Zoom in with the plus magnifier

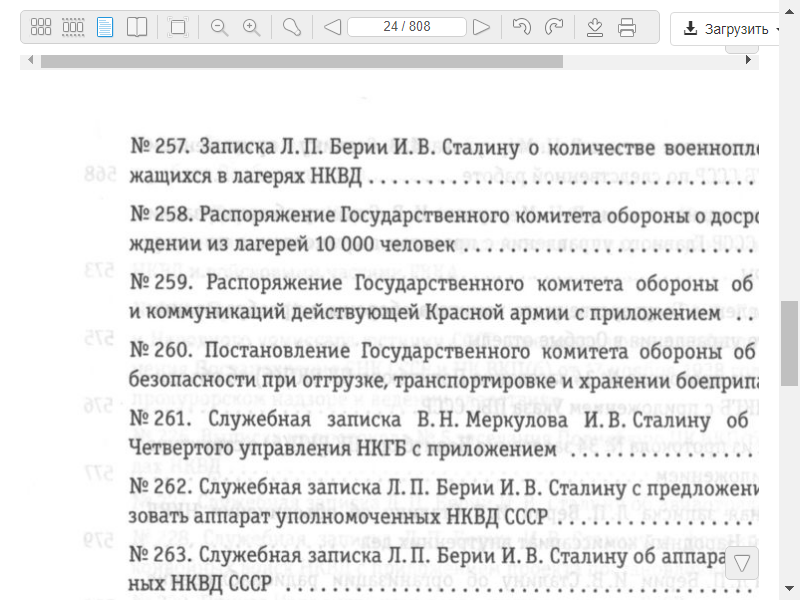click(x=251, y=27)
